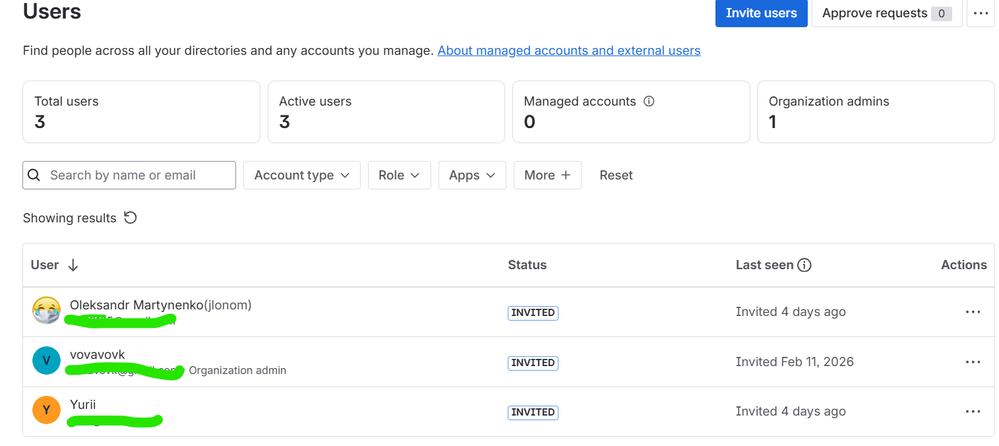Click INVITED badge for Yurii

tap(533, 412)
